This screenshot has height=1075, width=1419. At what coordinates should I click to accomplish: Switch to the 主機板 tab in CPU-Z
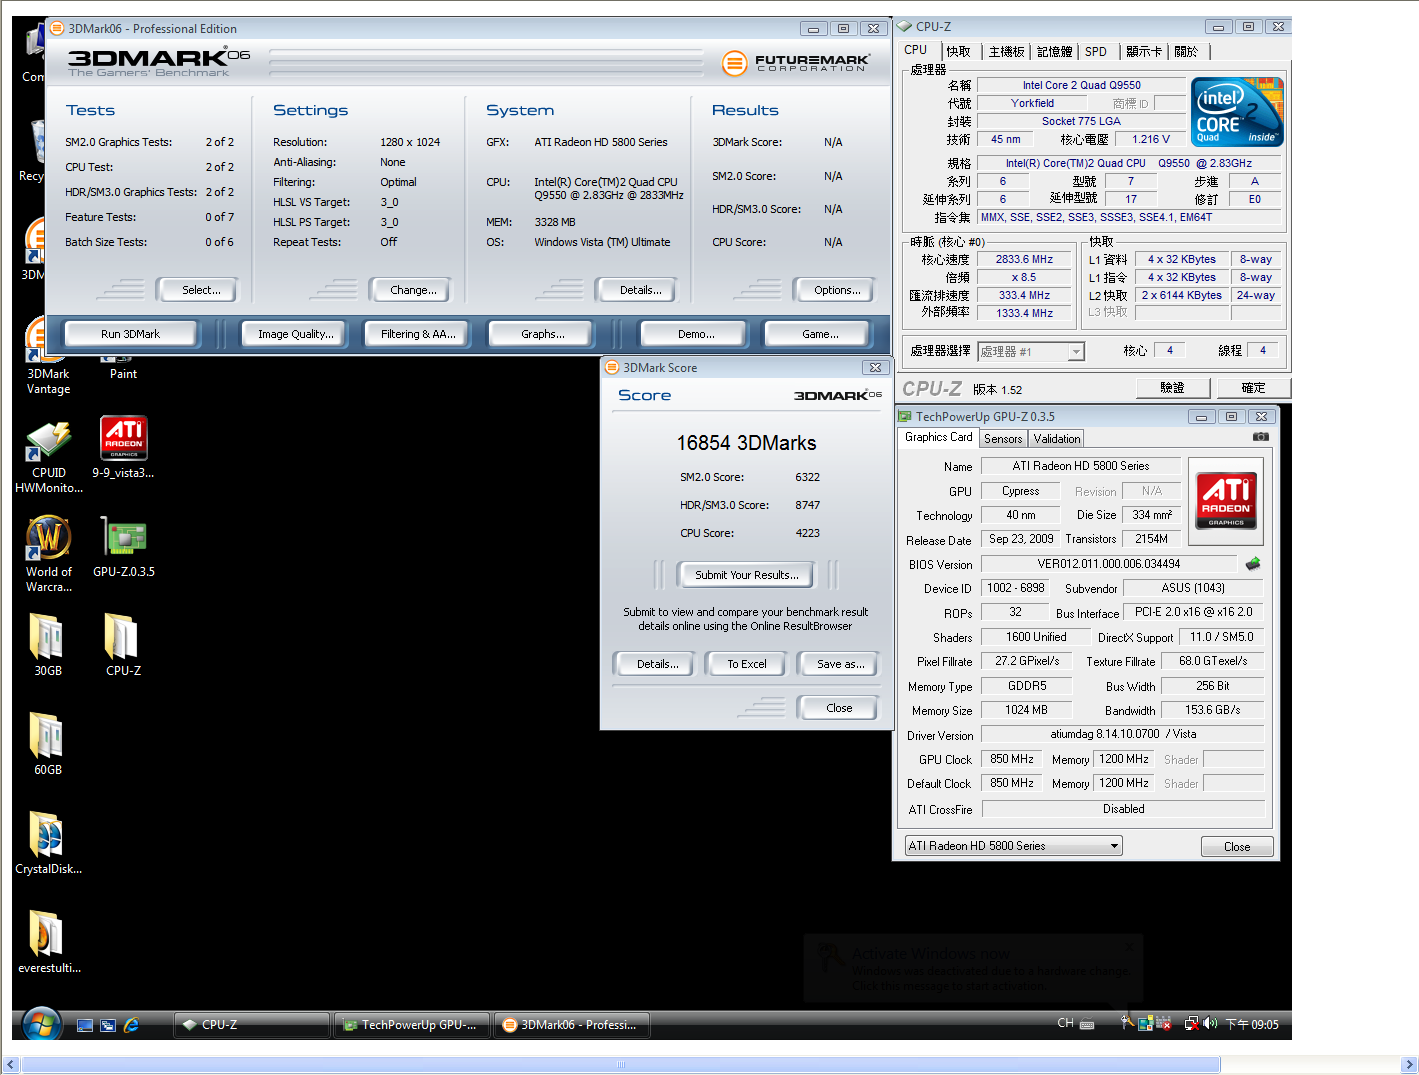click(x=1006, y=52)
